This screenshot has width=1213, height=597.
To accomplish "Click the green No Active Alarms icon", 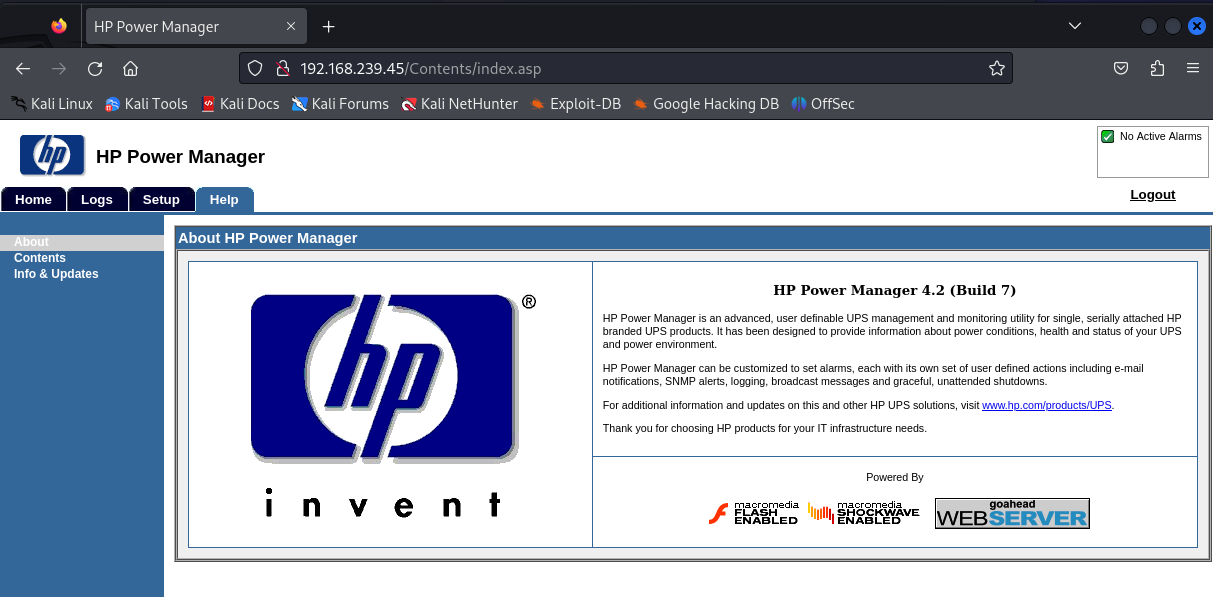I will (x=1108, y=136).
